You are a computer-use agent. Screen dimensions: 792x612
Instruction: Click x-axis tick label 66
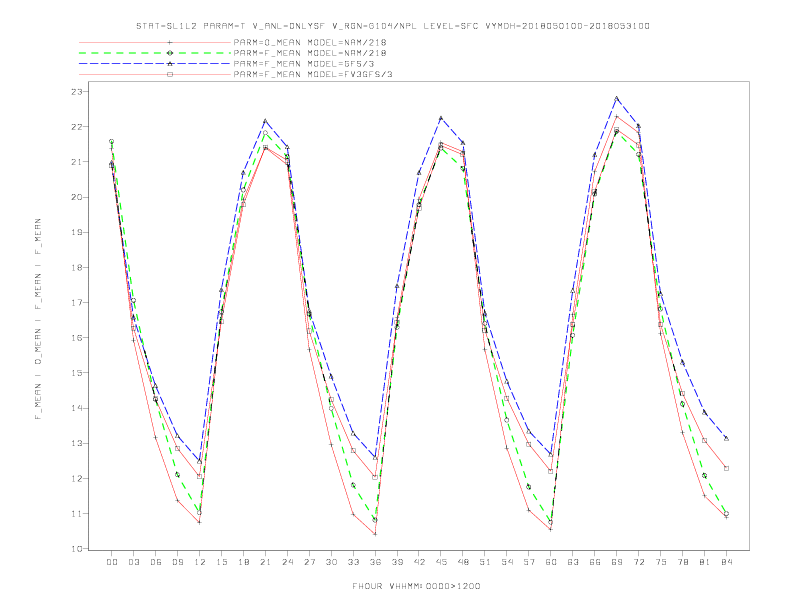click(x=595, y=562)
